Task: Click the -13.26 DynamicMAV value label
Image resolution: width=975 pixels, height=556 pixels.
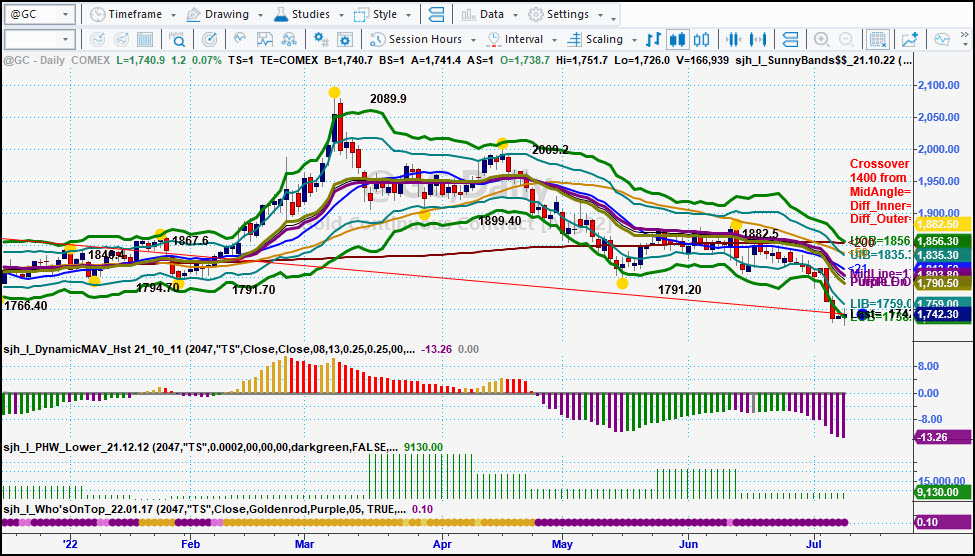Action: (x=943, y=437)
